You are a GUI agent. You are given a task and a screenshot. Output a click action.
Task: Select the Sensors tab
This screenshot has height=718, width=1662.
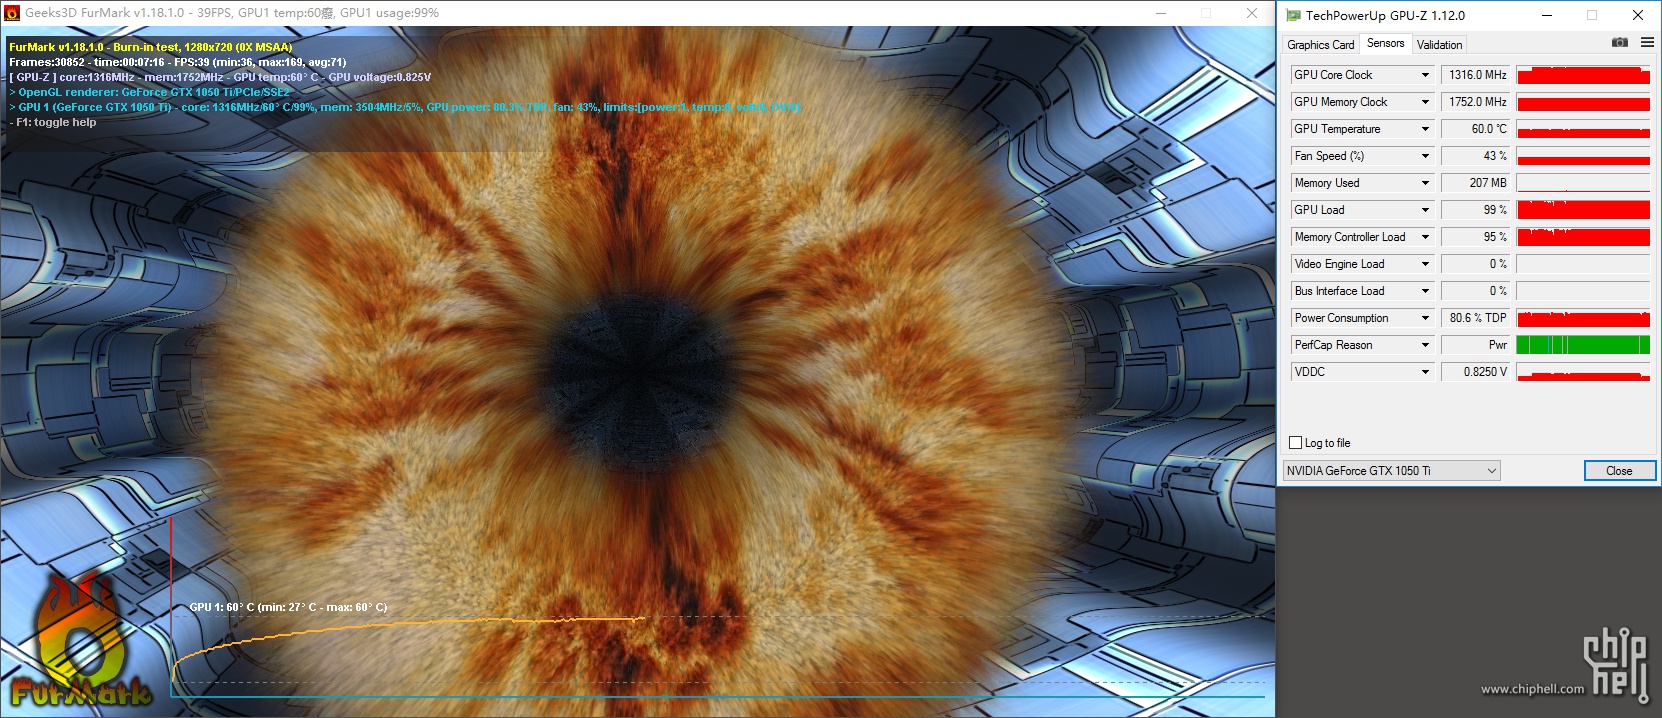click(1385, 43)
